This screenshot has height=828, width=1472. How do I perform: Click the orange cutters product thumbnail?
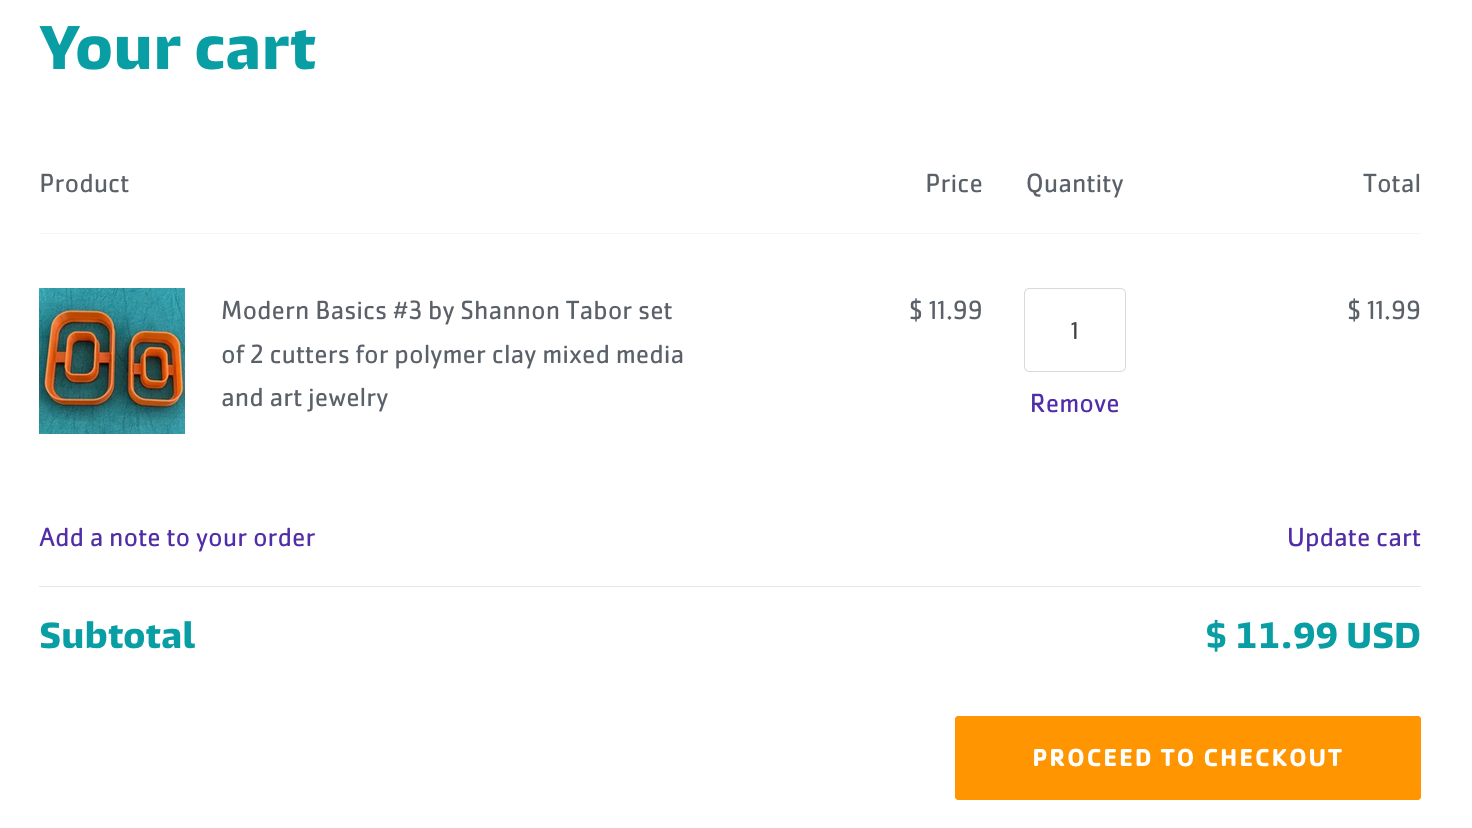point(112,361)
